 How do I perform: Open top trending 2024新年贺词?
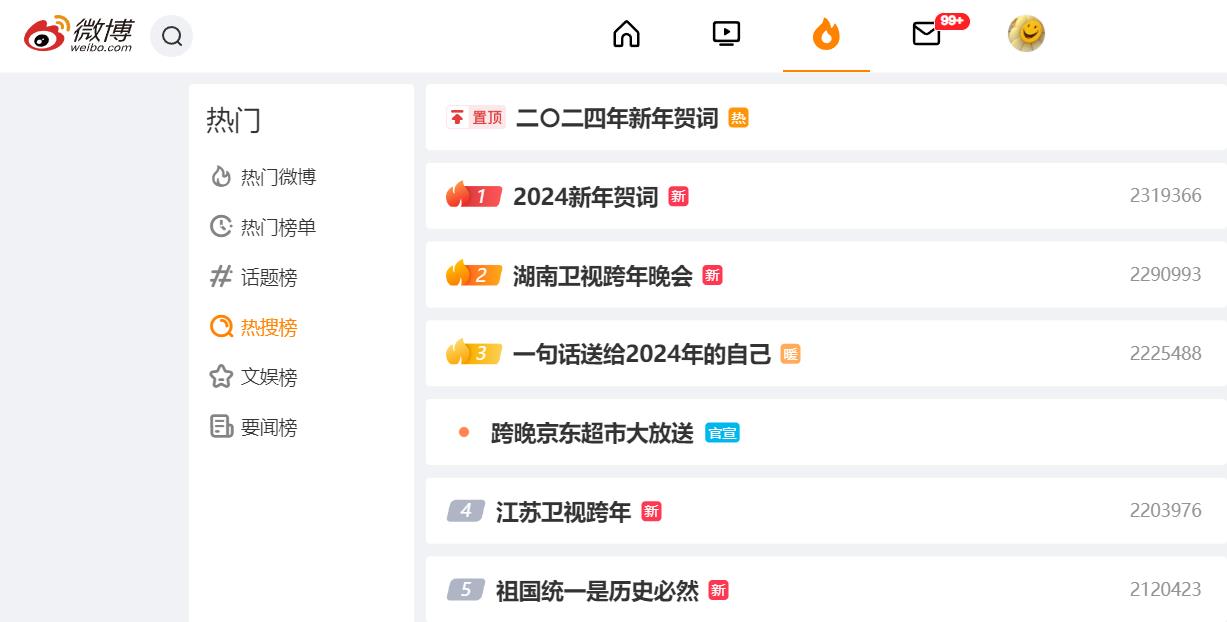pyautogui.click(x=585, y=197)
